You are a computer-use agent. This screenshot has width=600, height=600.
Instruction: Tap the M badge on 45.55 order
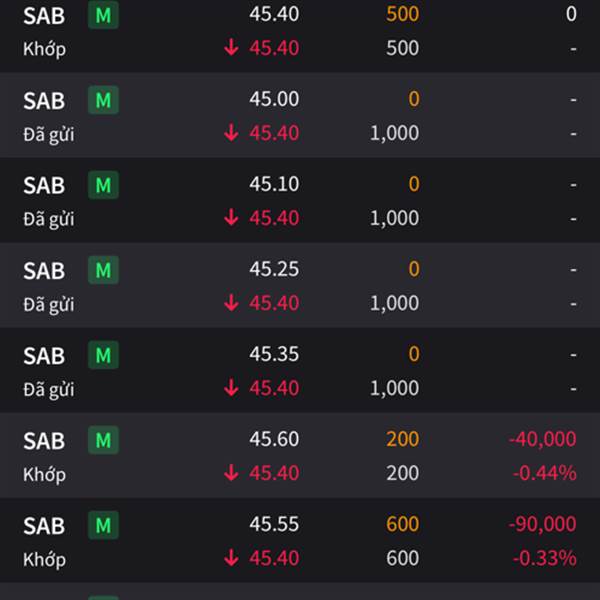point(103,525)
